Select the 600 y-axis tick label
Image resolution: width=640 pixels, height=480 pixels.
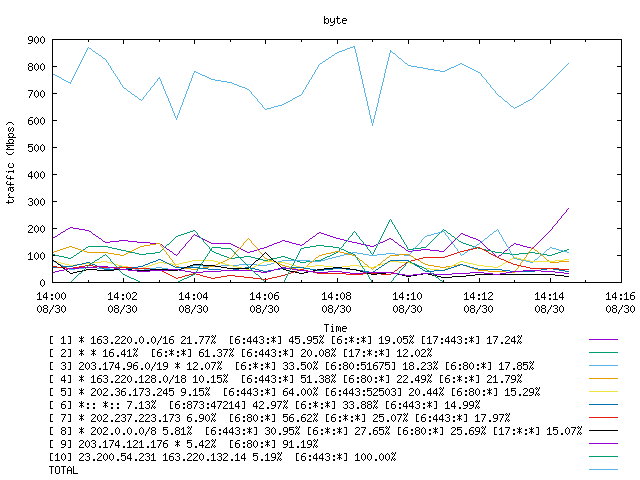point(36,121)
